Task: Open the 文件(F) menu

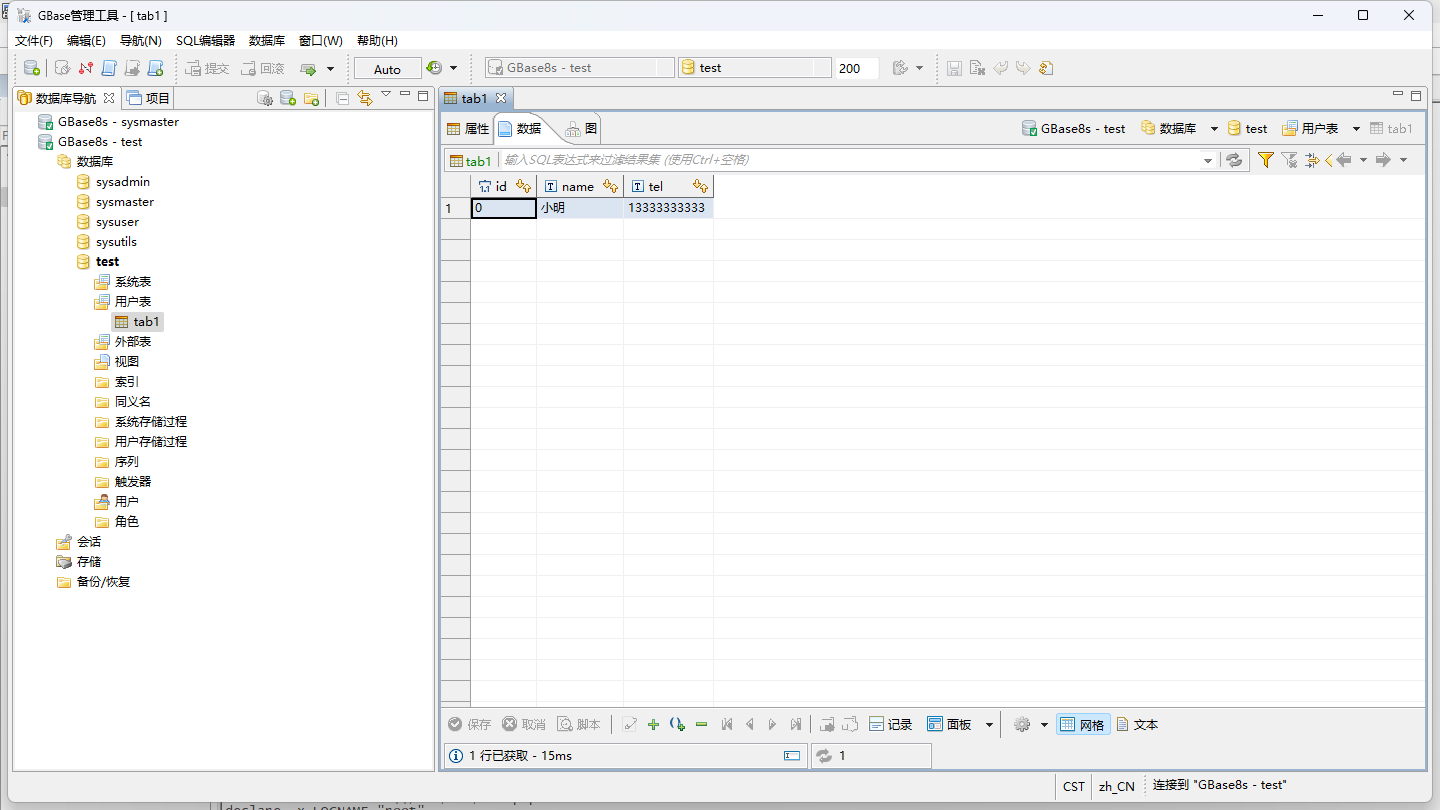Action: pos(33,41)
